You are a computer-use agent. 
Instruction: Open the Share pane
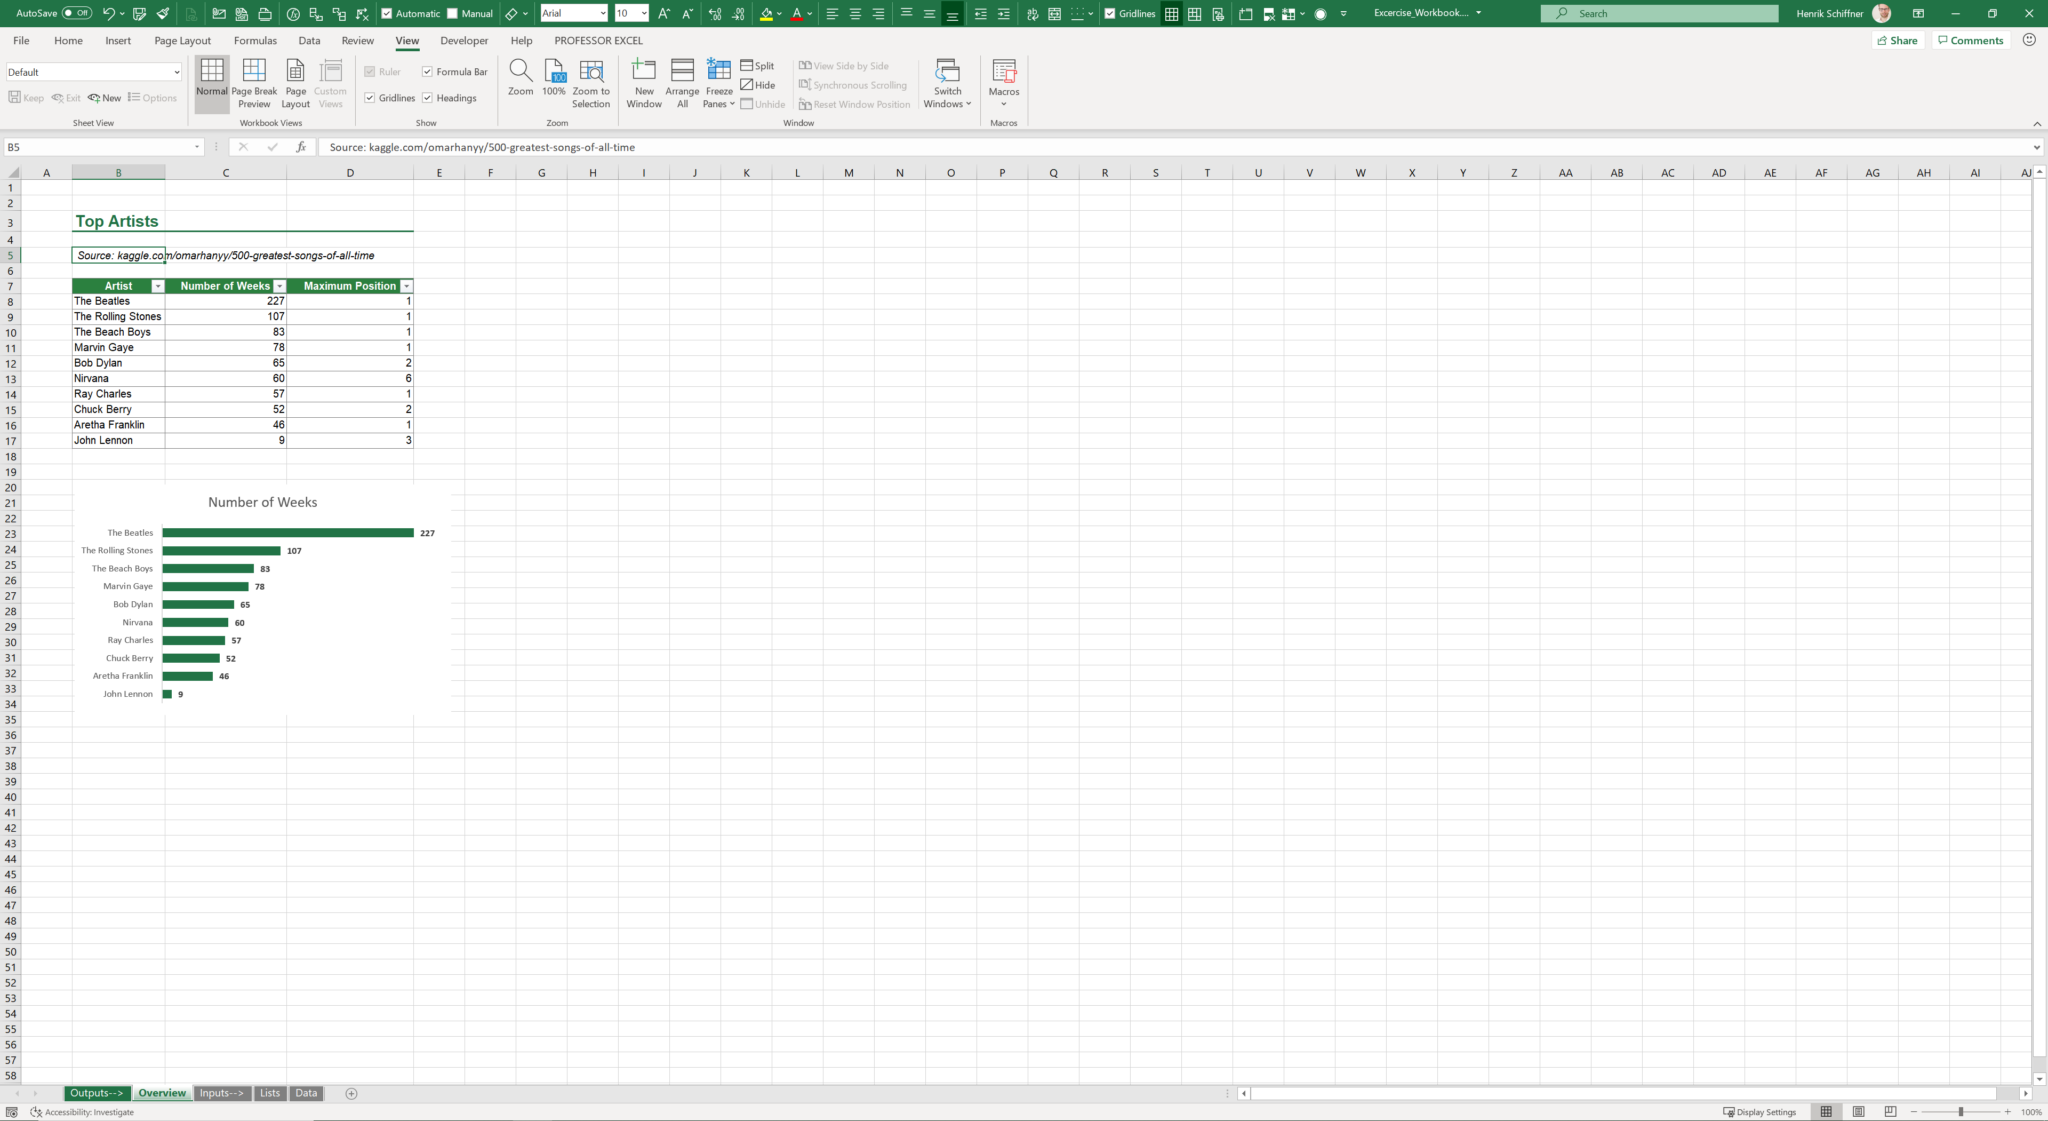tap(1897, 40)
